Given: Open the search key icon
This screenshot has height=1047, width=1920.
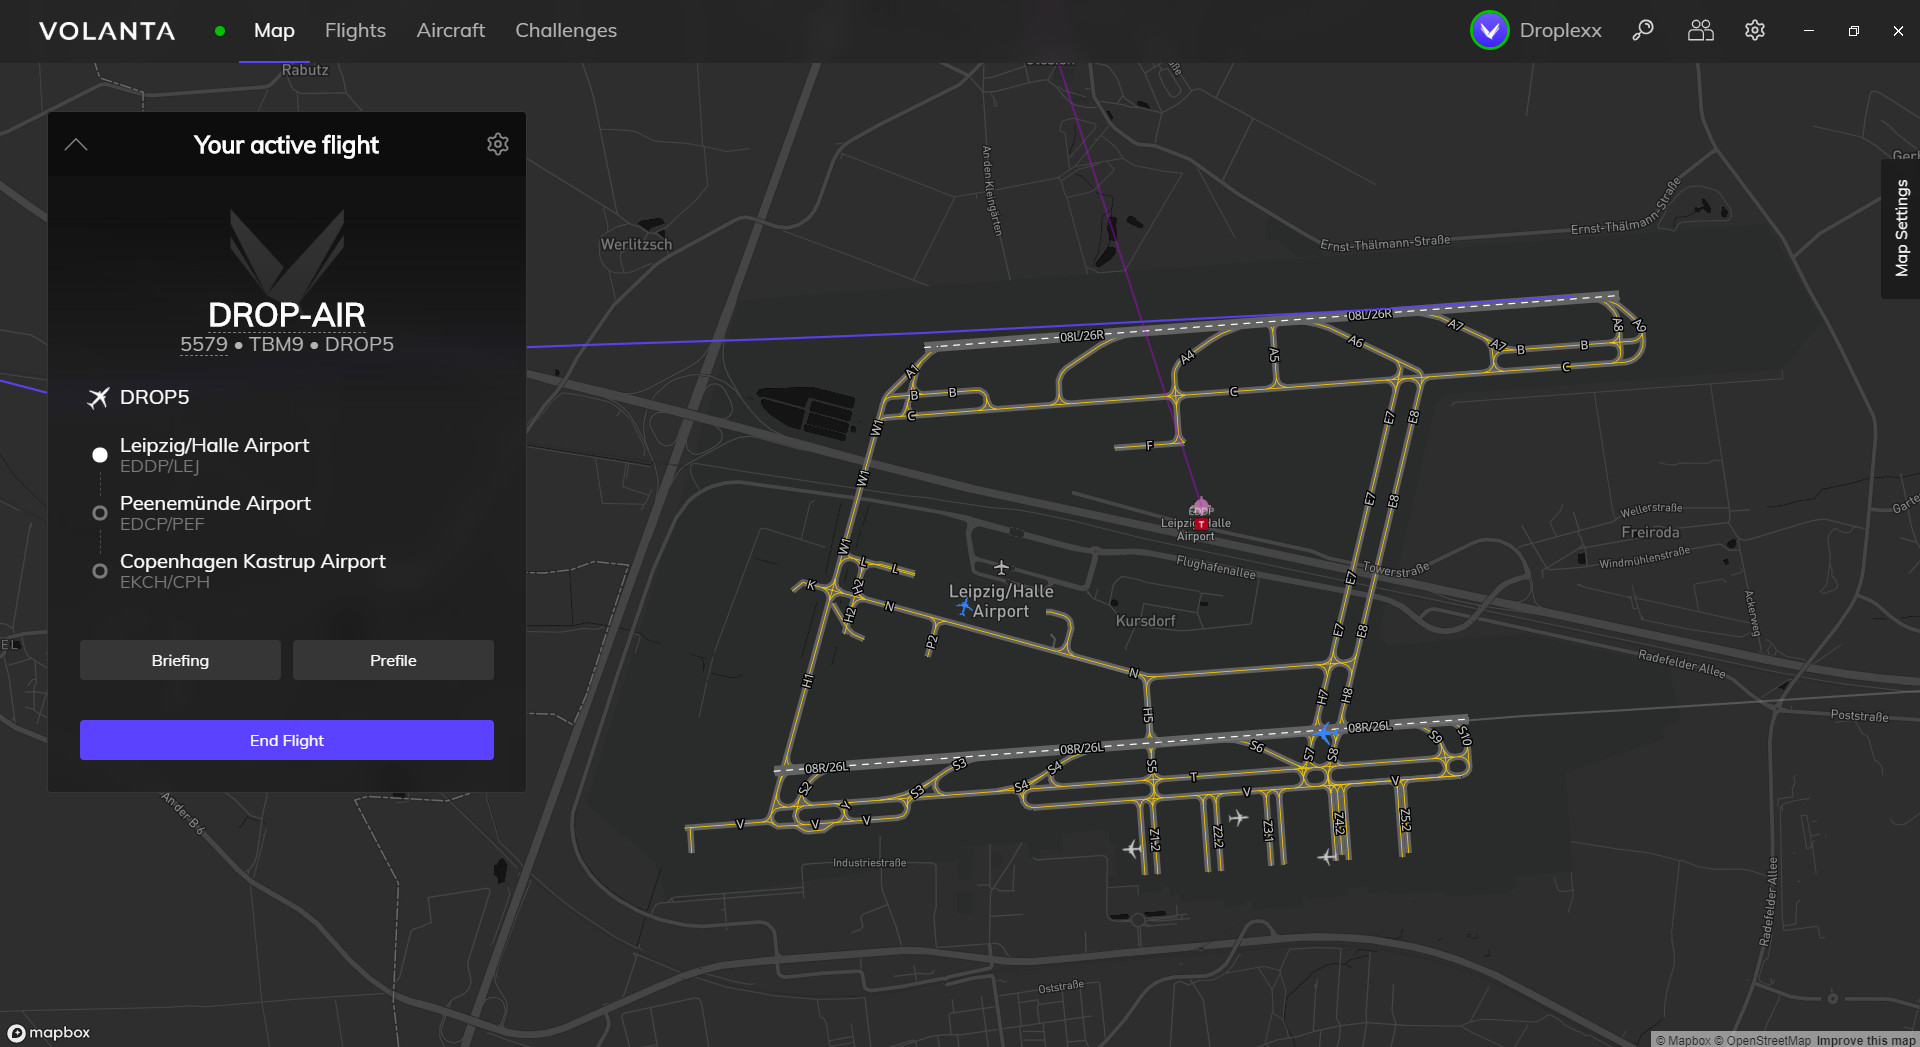Looking at the screenshot, I should [x=1642, y=30].
